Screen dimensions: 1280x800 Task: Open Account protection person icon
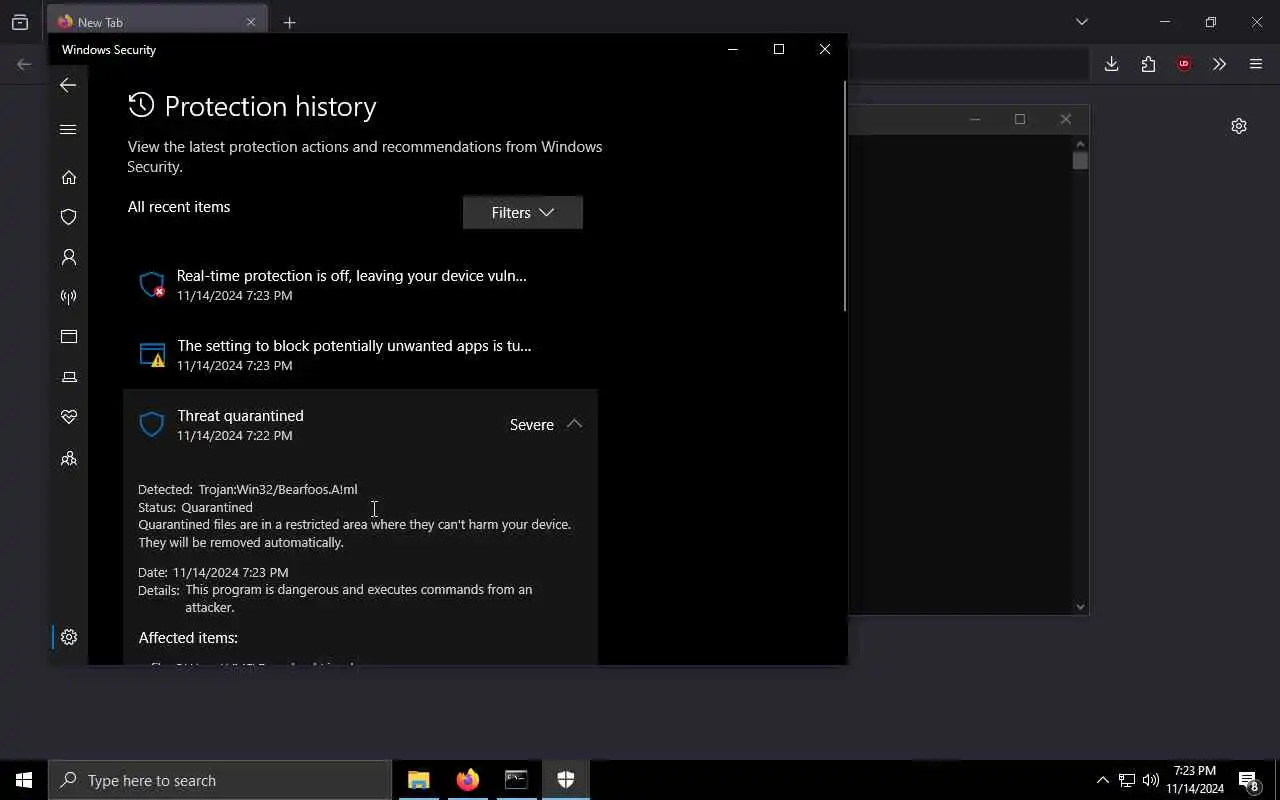(69, 257)
